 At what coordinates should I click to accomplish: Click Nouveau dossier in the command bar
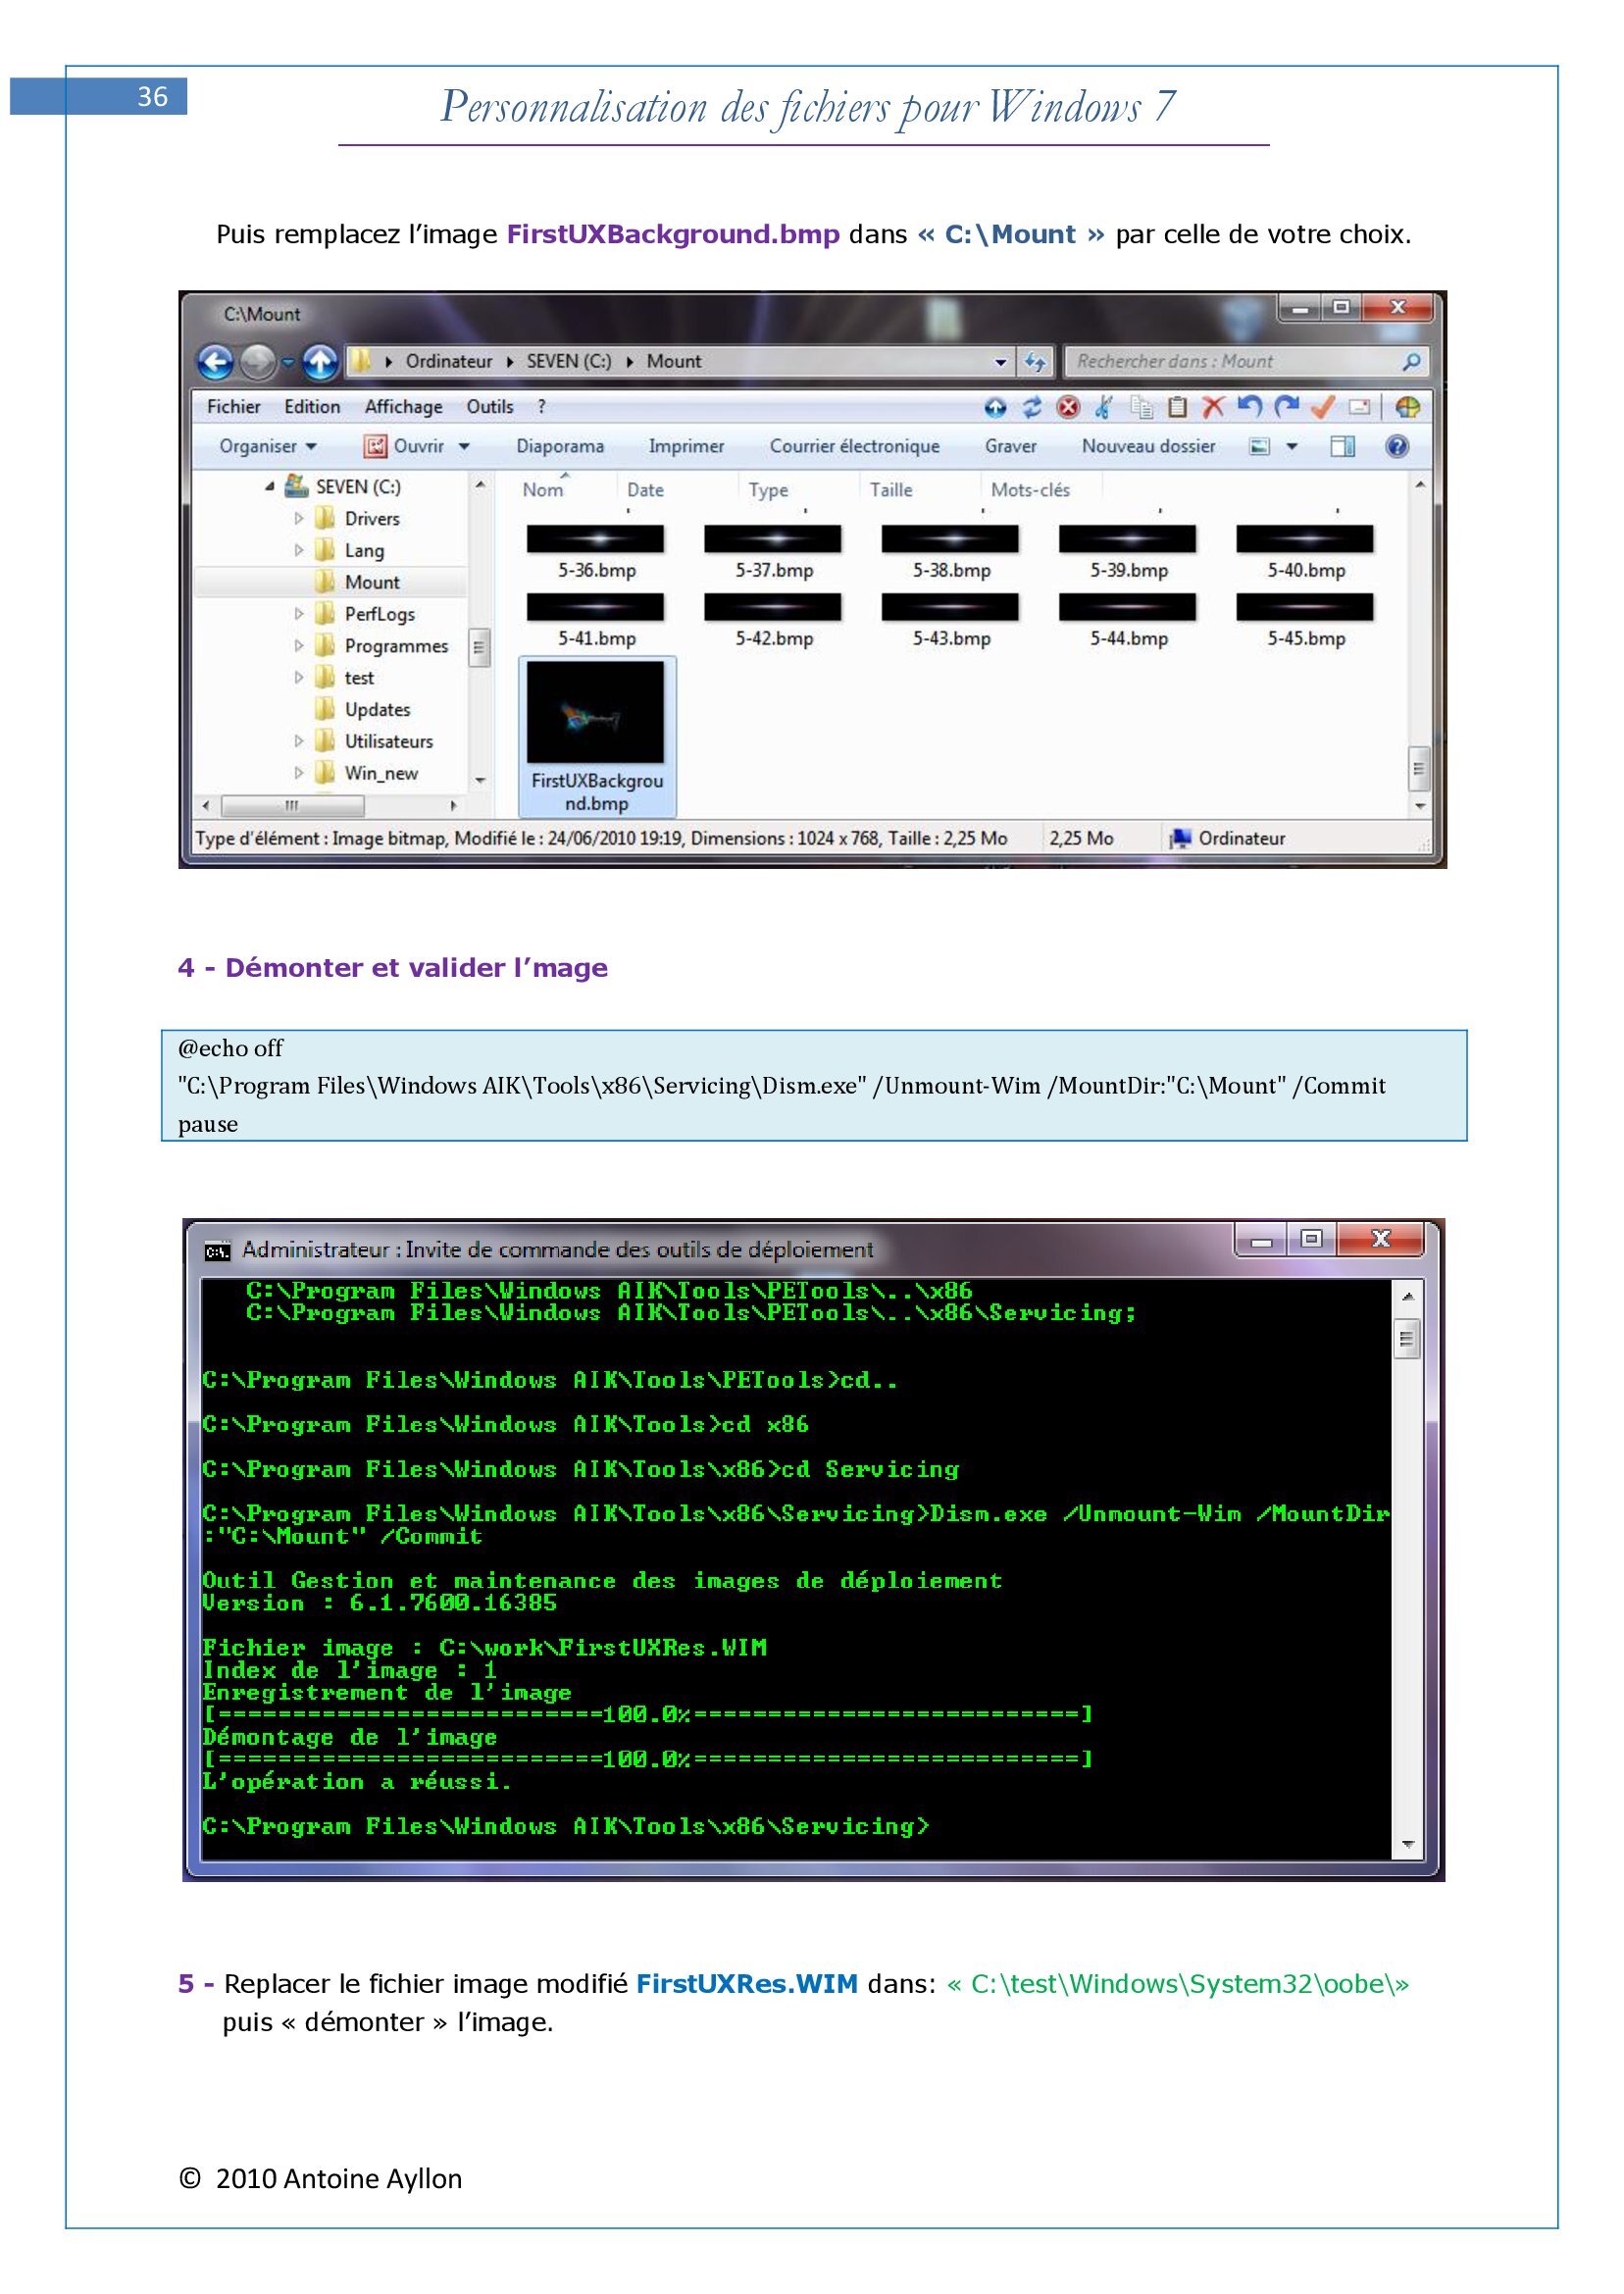(1148, 447)
